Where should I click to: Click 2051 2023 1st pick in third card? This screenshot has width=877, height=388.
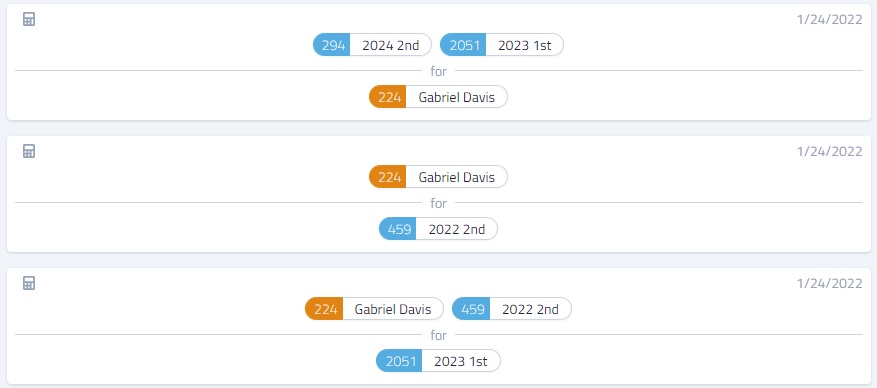coord(438,361)
